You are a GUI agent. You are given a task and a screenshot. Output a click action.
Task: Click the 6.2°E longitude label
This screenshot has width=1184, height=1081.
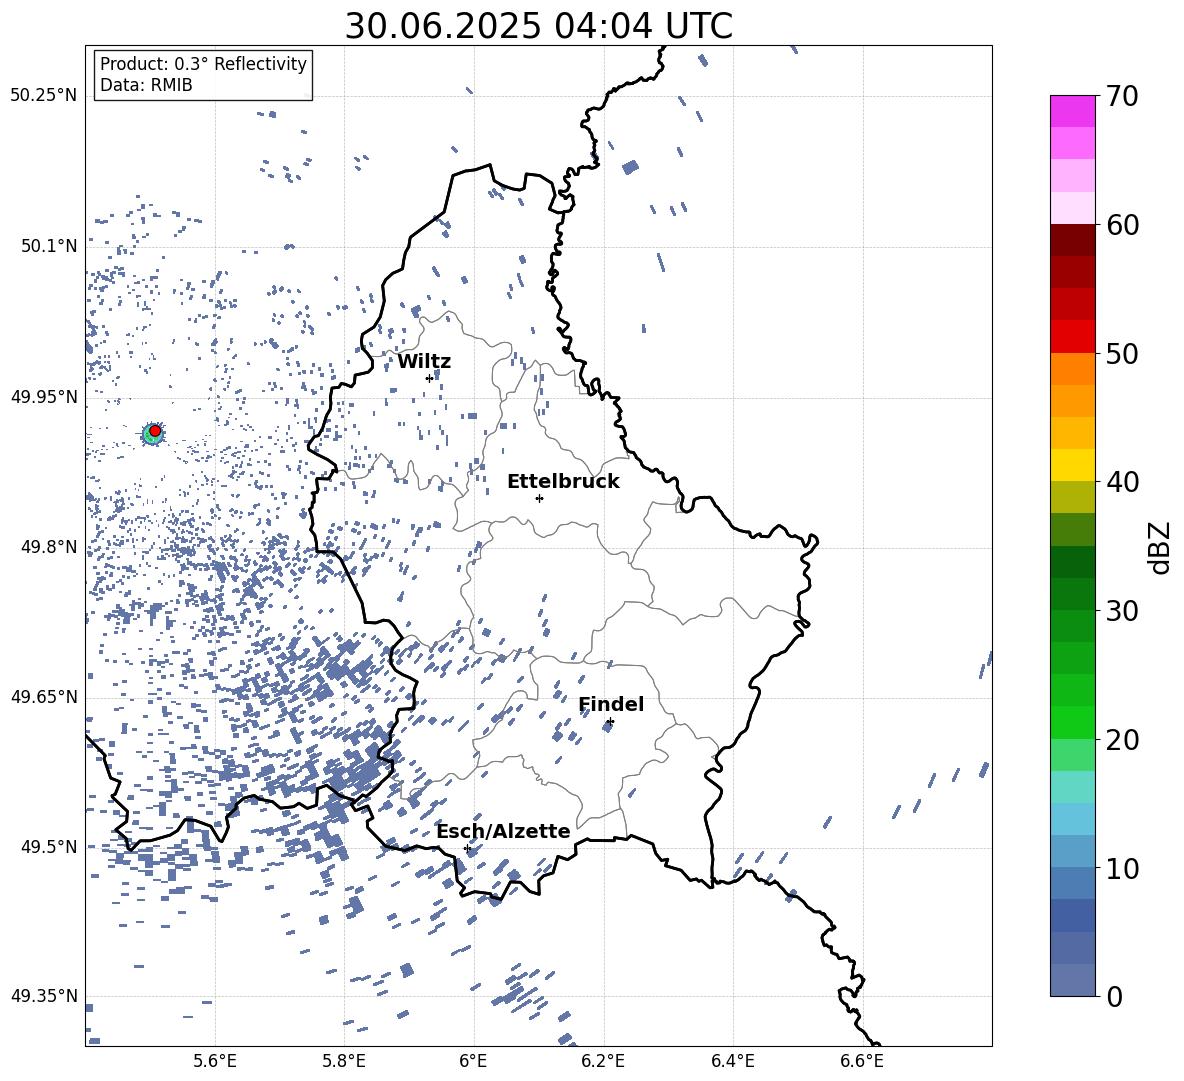point(603,1061)
